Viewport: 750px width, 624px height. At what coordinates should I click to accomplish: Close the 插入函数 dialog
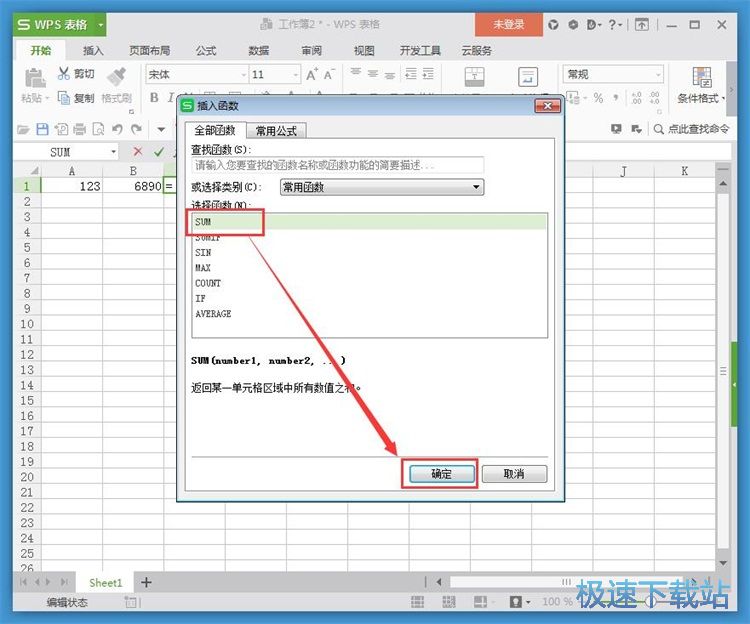coord(547,106)
